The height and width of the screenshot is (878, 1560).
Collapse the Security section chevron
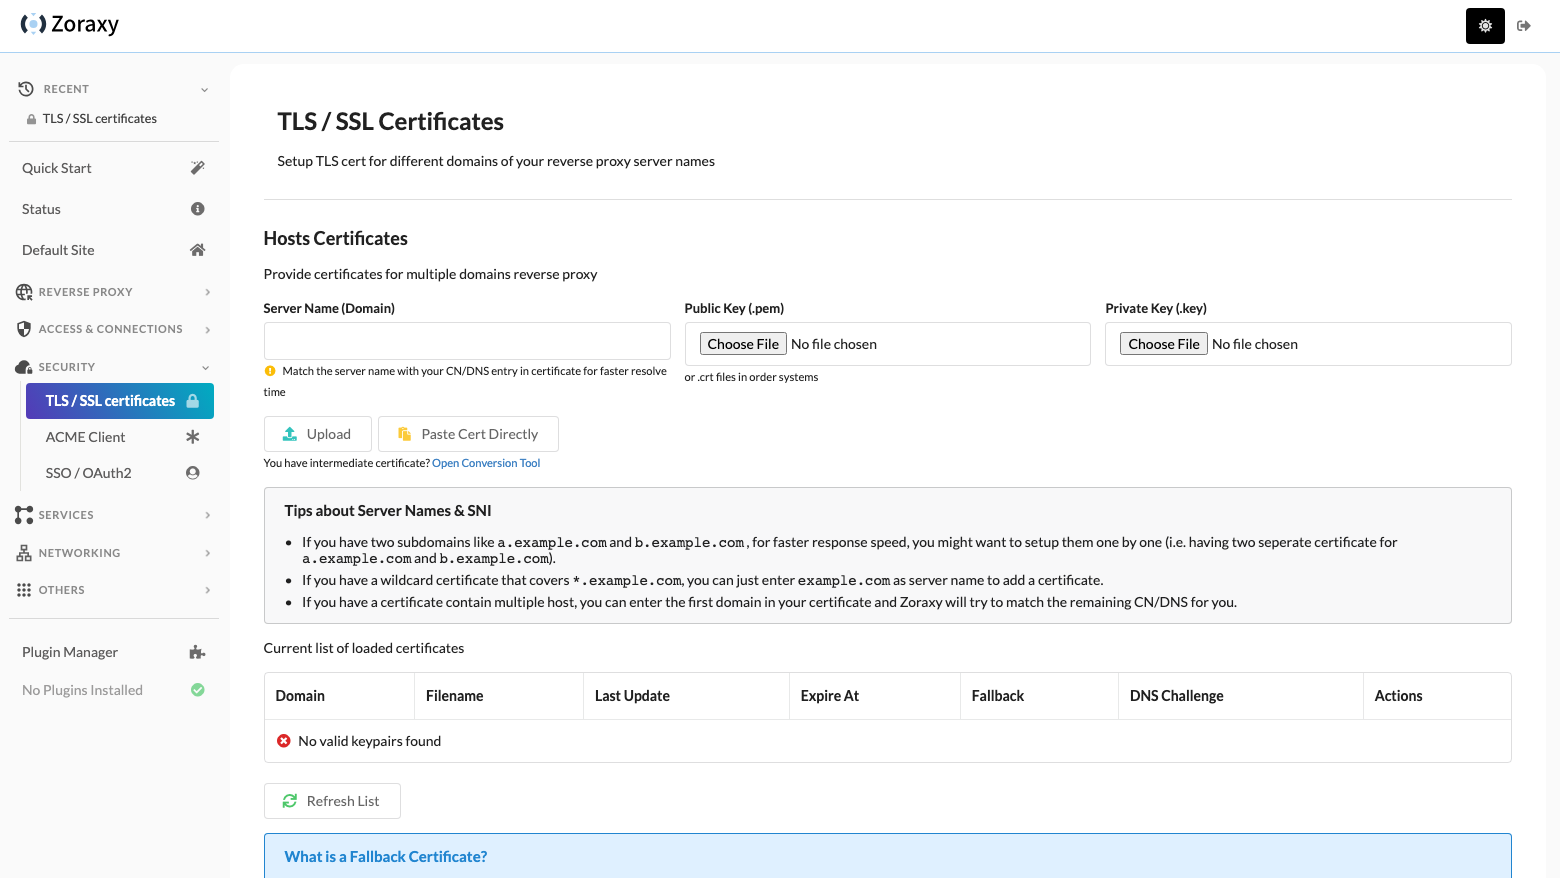[x=205, y=367]
